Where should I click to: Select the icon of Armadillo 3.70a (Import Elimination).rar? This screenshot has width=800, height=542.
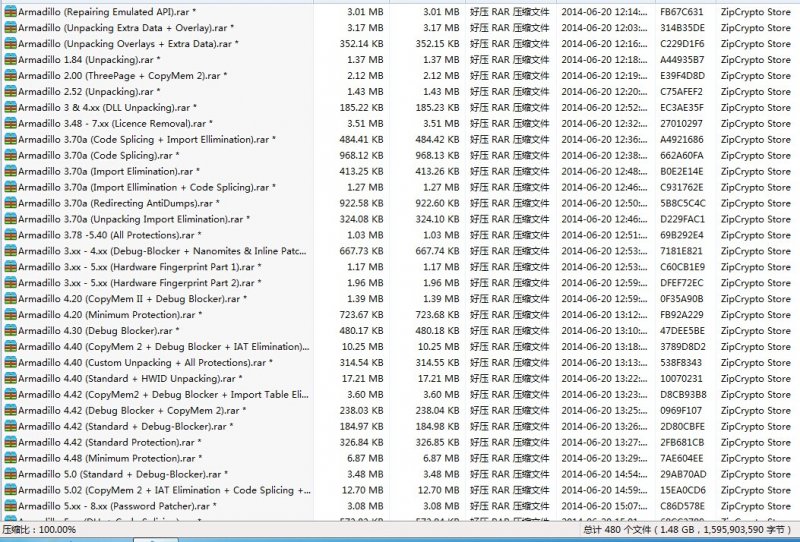[x=10, y=171]
